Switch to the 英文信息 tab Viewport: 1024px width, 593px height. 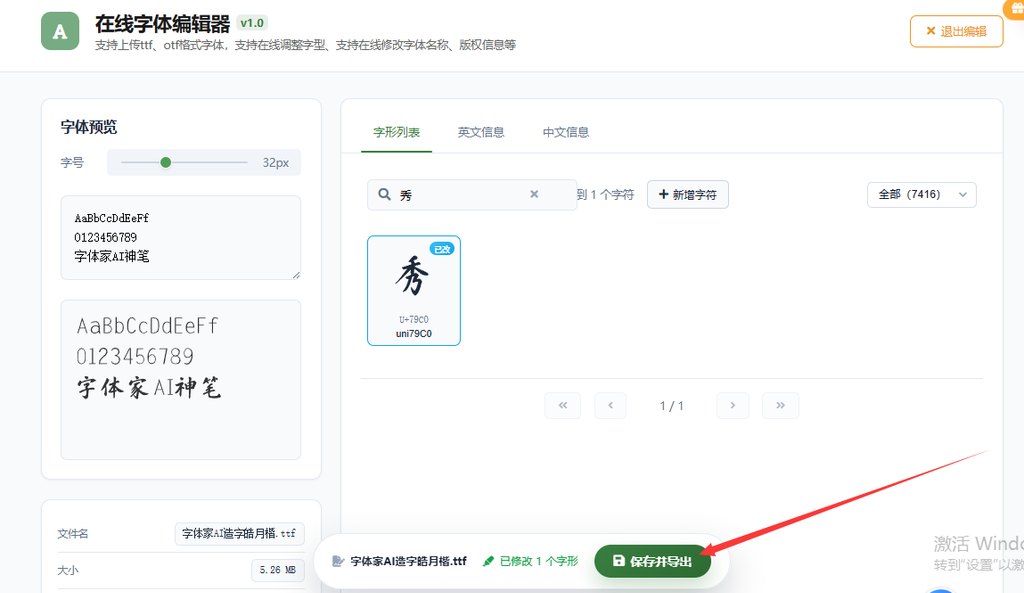pos(481,131)
